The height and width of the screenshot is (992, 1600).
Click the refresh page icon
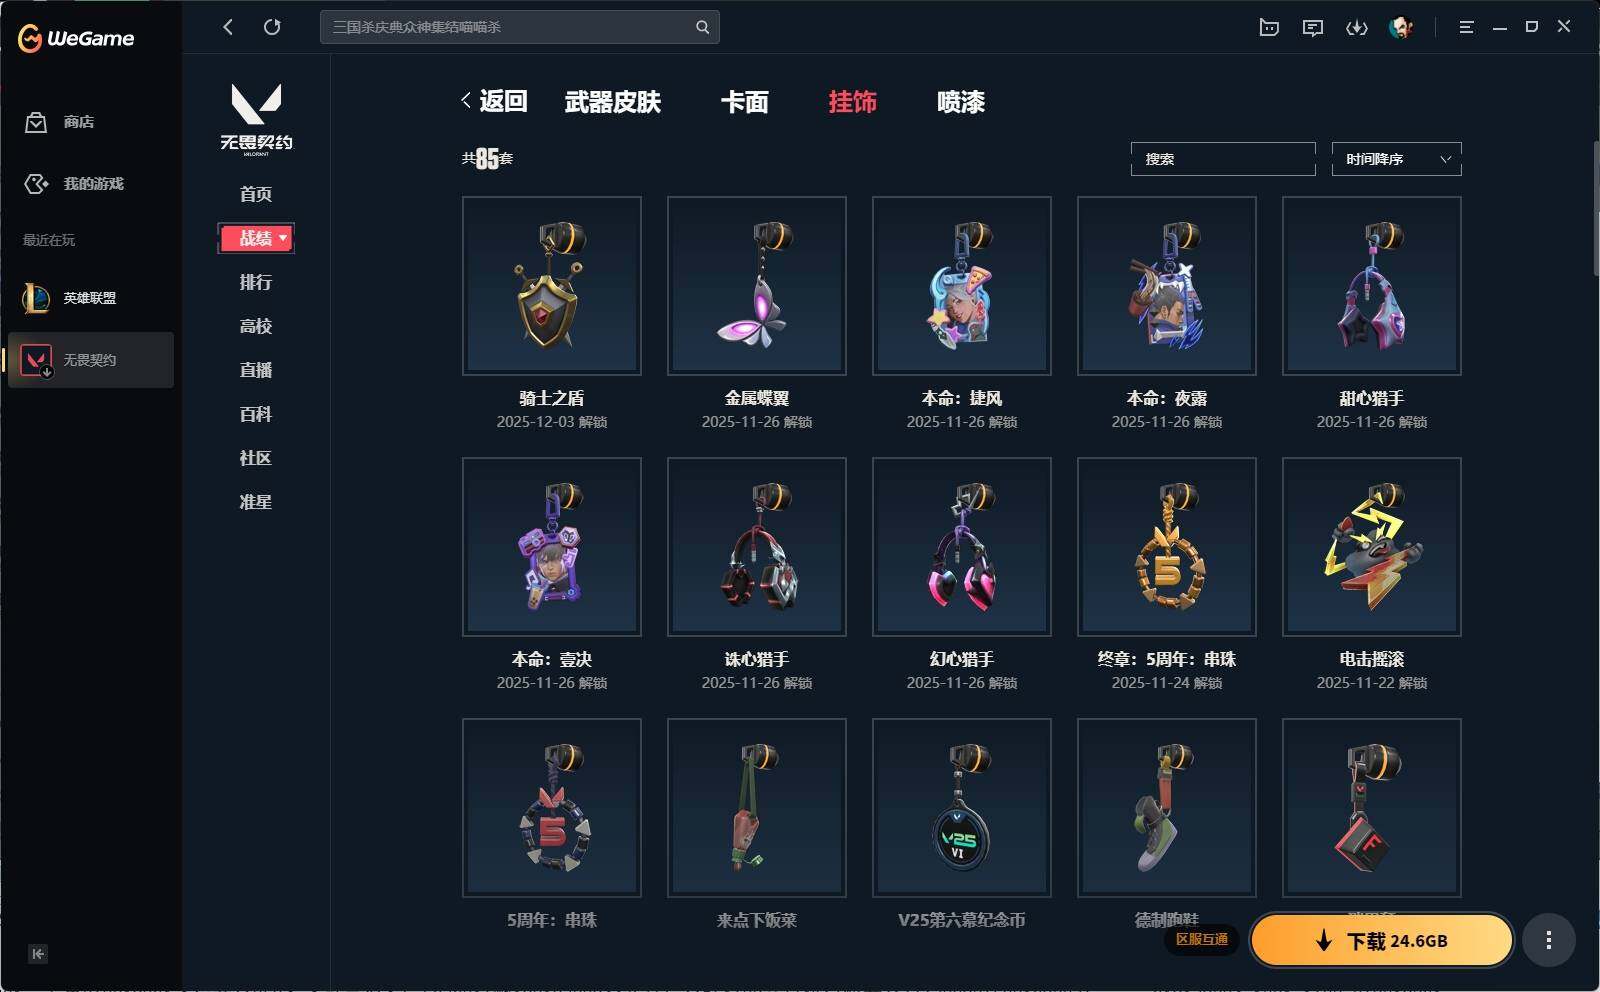[x=272, y=27]
